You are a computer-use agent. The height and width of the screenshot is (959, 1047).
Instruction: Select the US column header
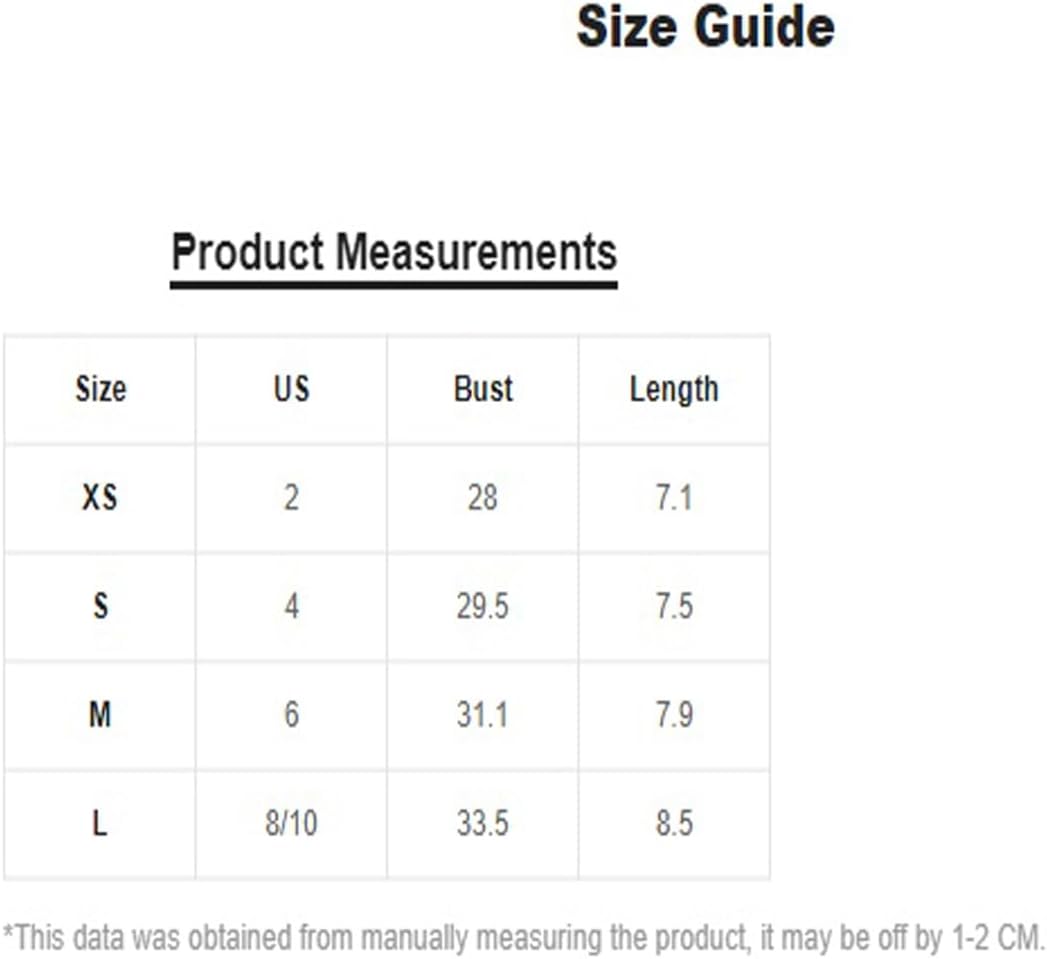(291, 388)
